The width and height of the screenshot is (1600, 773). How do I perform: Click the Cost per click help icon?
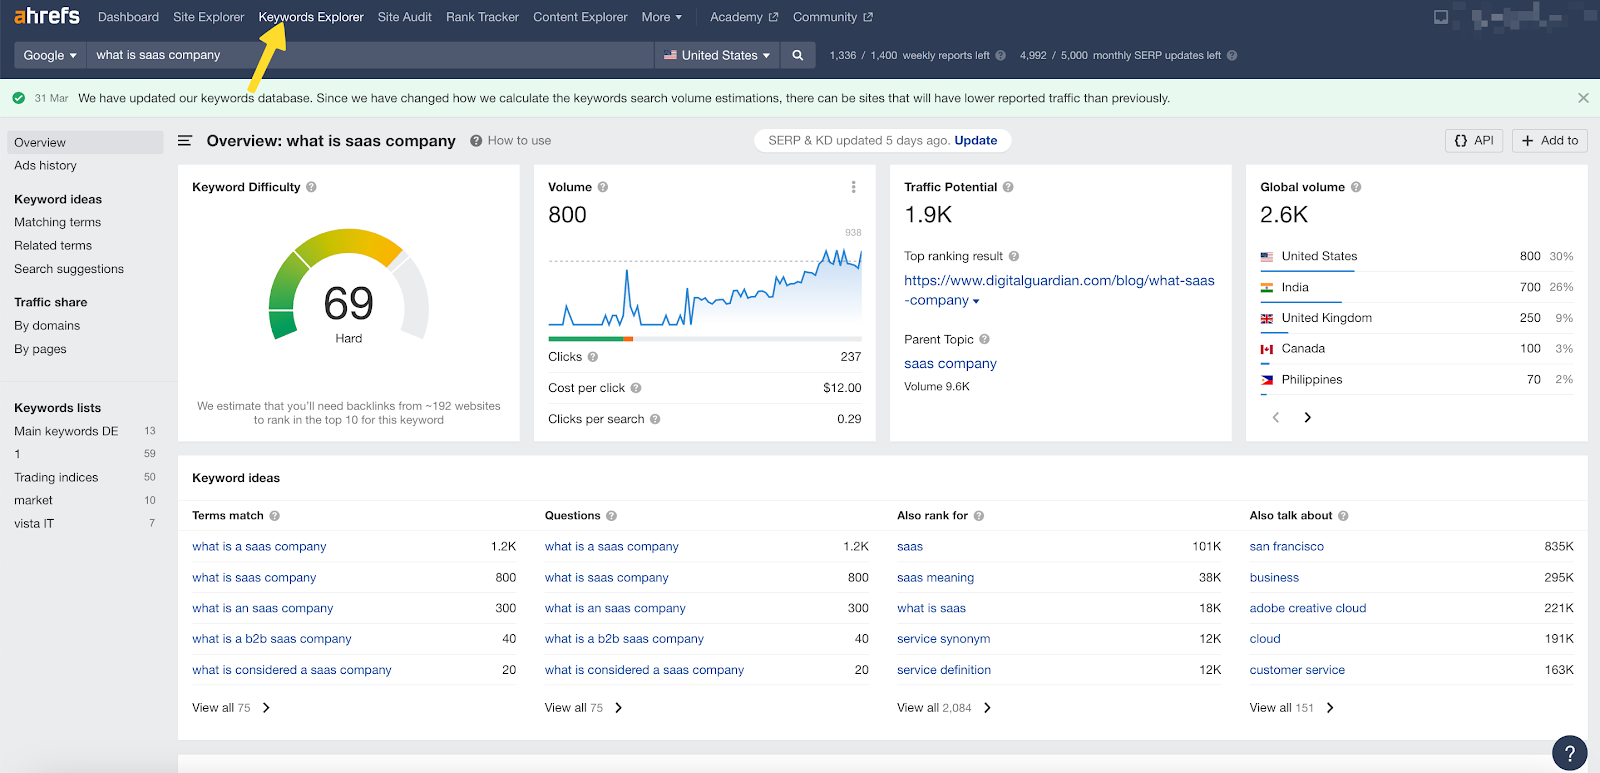(x=636, y=388)
